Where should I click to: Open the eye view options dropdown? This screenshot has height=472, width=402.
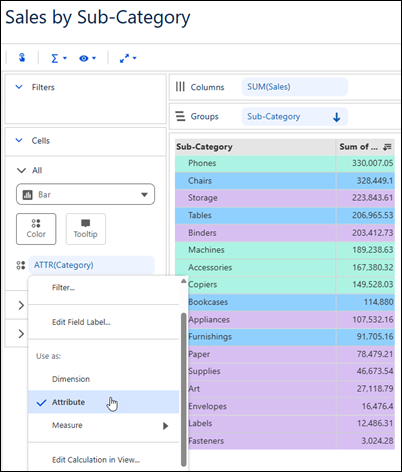tap(87, 58)
